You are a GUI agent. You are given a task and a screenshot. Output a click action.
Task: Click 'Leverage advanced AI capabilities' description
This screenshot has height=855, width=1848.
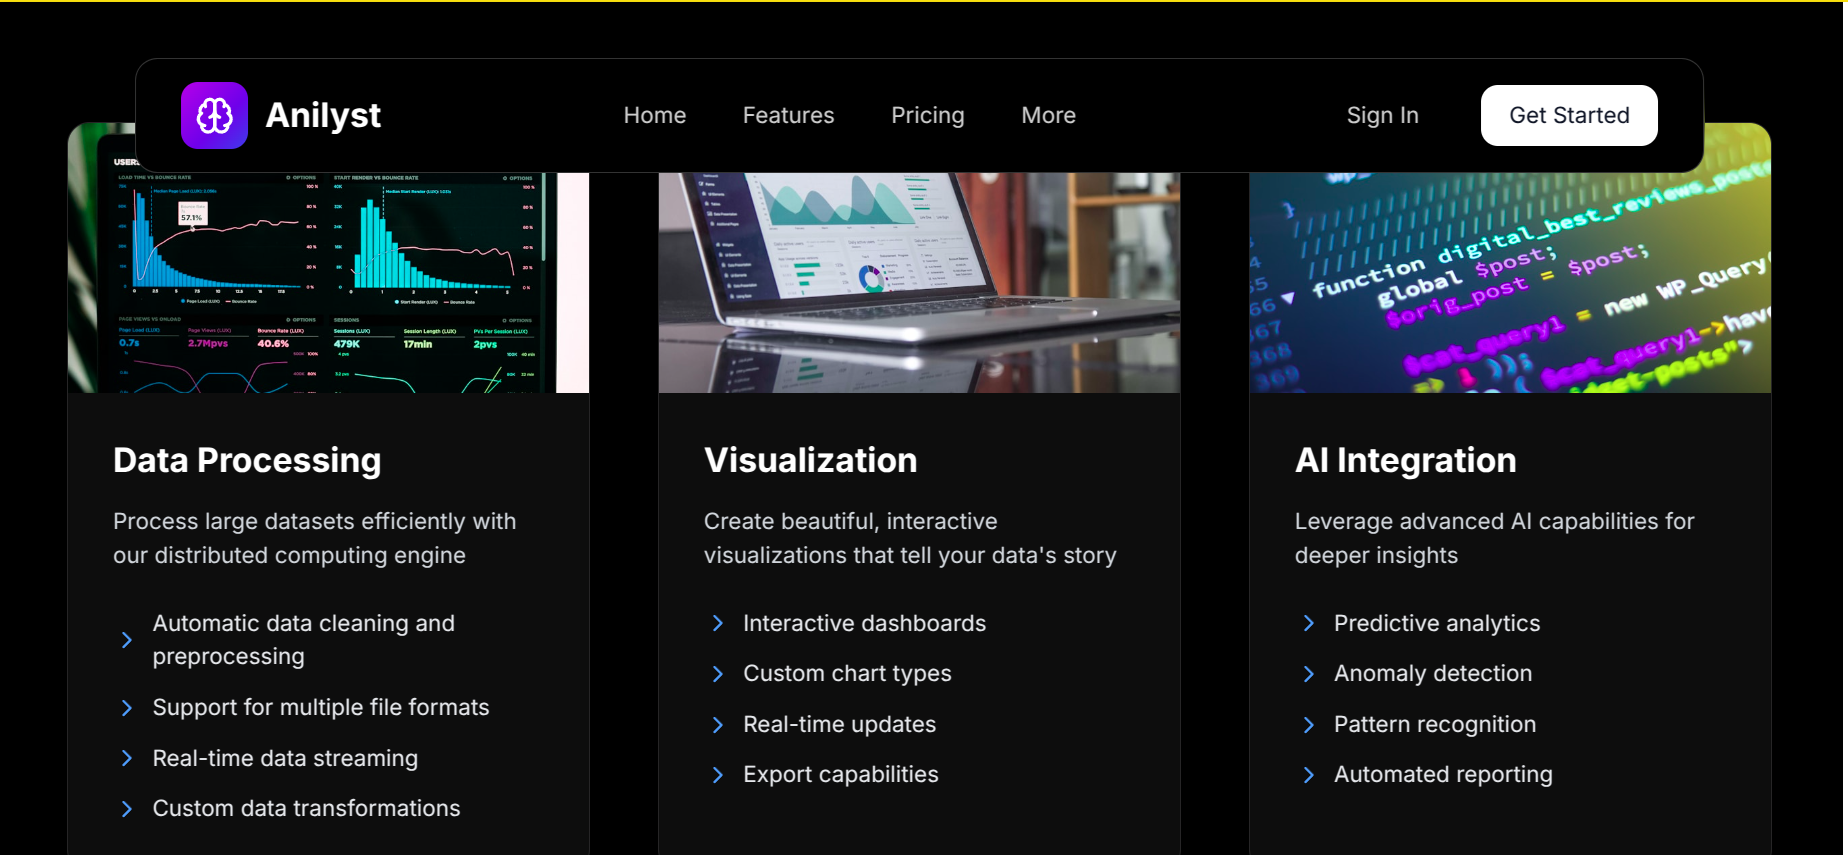pyautogui.click(x=1494, y=538)
